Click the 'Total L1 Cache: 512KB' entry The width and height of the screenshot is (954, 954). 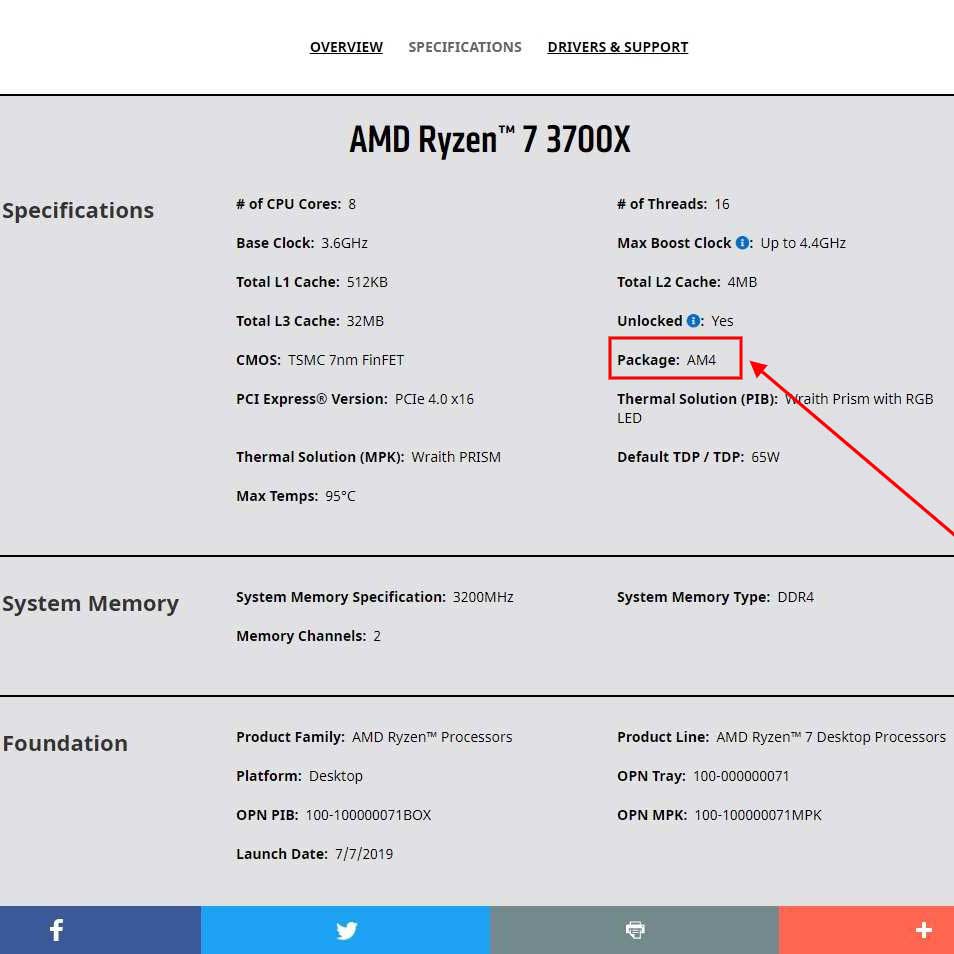pyautogui.click(x=312, y=282)
